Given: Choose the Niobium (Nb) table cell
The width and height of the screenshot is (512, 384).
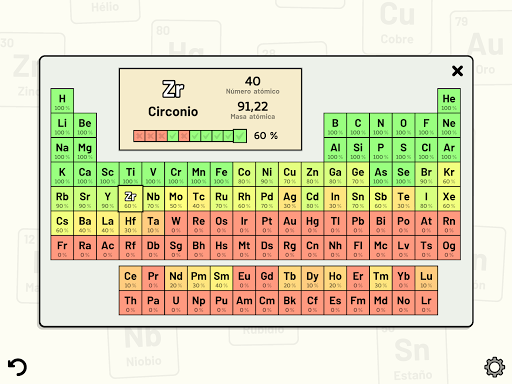Looking at the screenshot, I should (153, 199).
